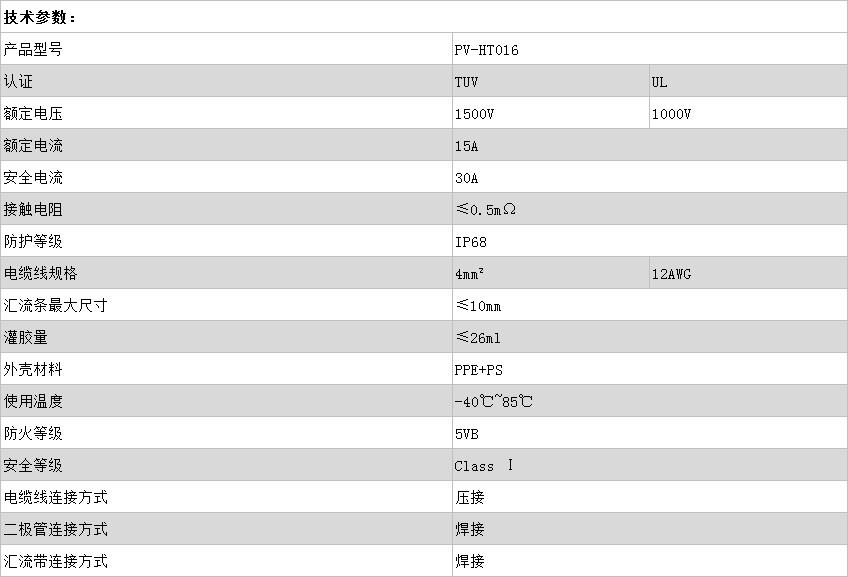848x577 pixels.
Task: Click the 30A safe current value
Action: point(466,178)
